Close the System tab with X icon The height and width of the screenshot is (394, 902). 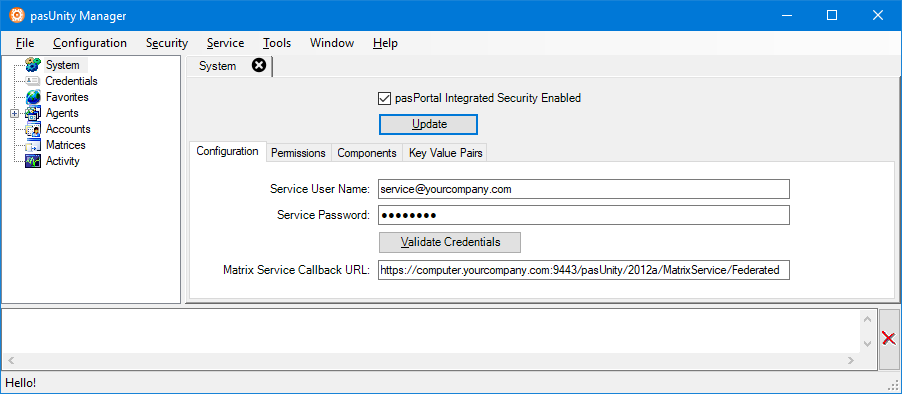click(259, 66)
